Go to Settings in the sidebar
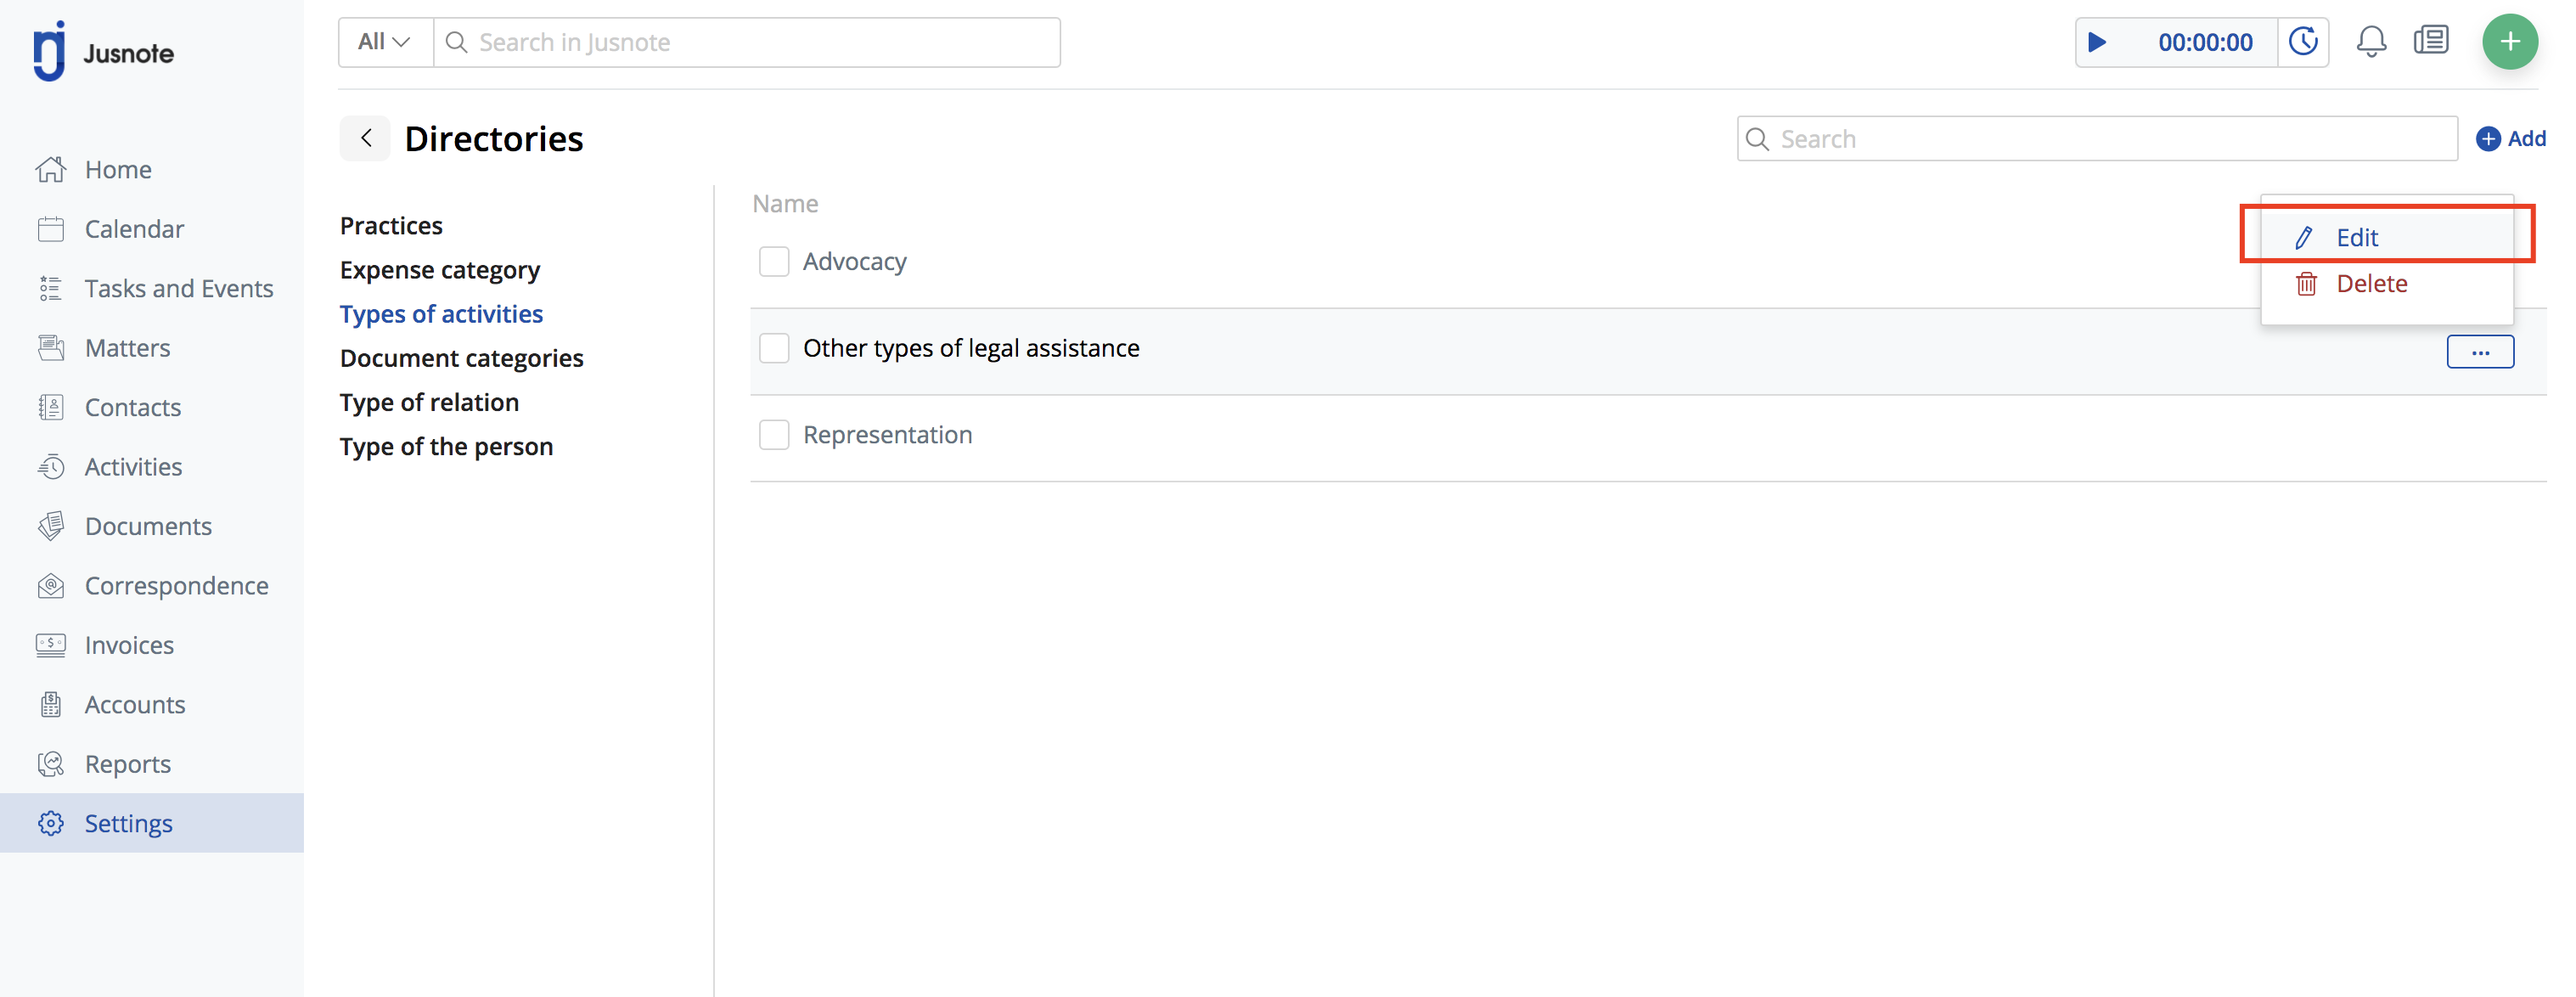 152,823
